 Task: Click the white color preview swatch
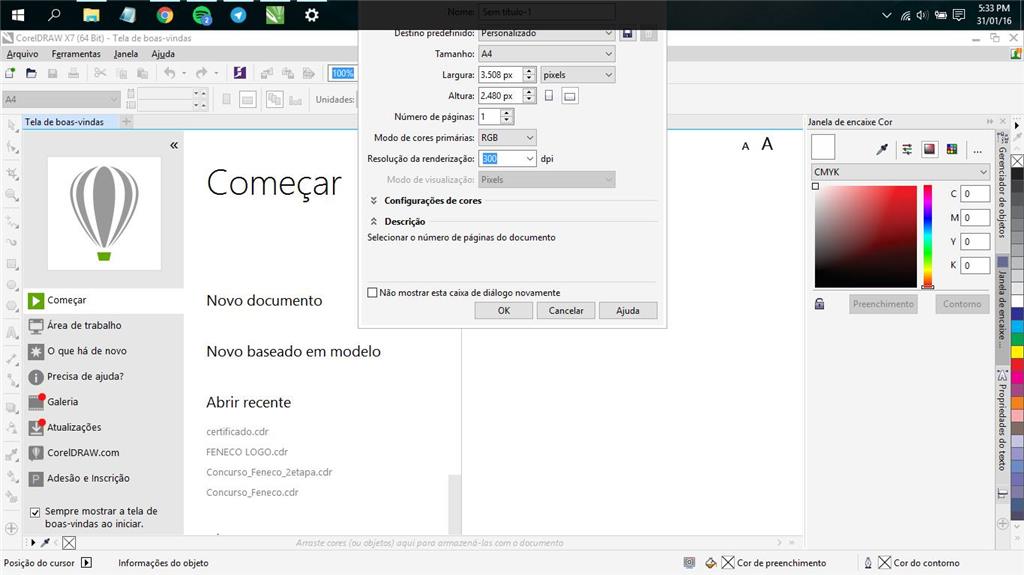coord(823,146)
